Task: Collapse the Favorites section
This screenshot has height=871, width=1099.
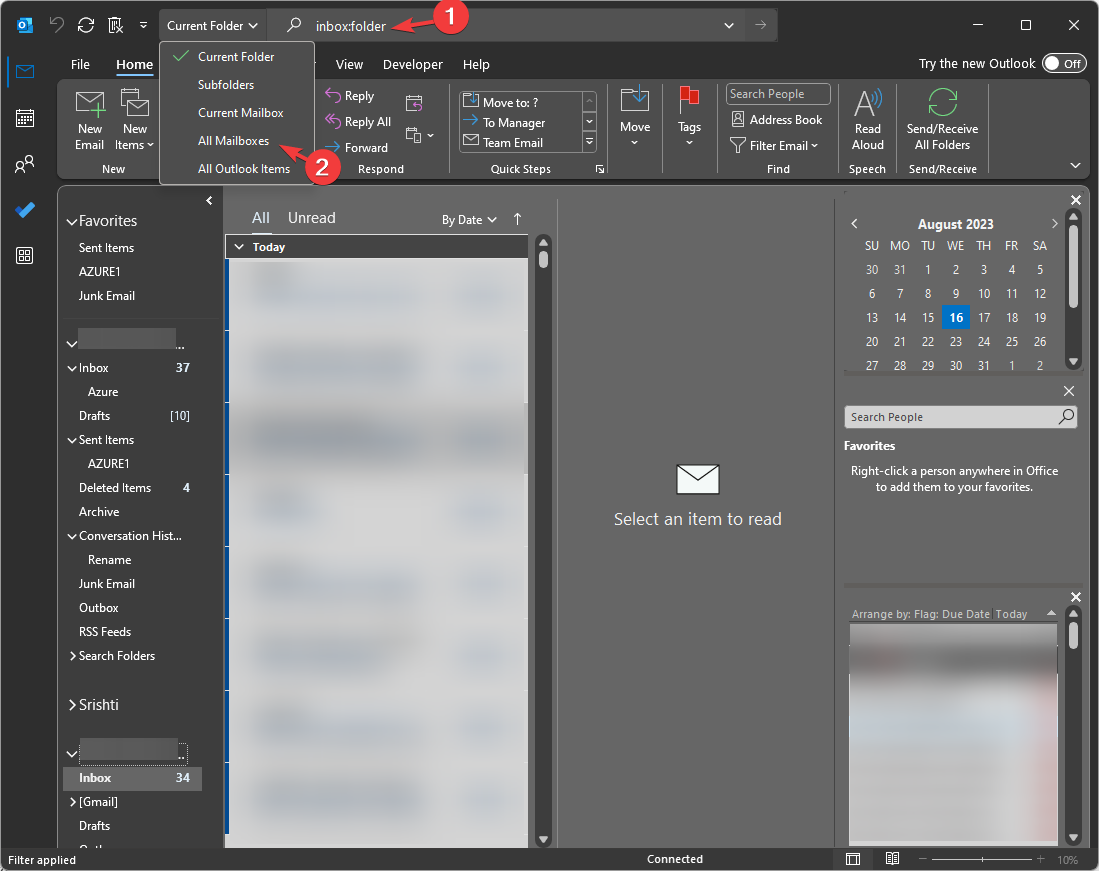Action: (71, 221)
